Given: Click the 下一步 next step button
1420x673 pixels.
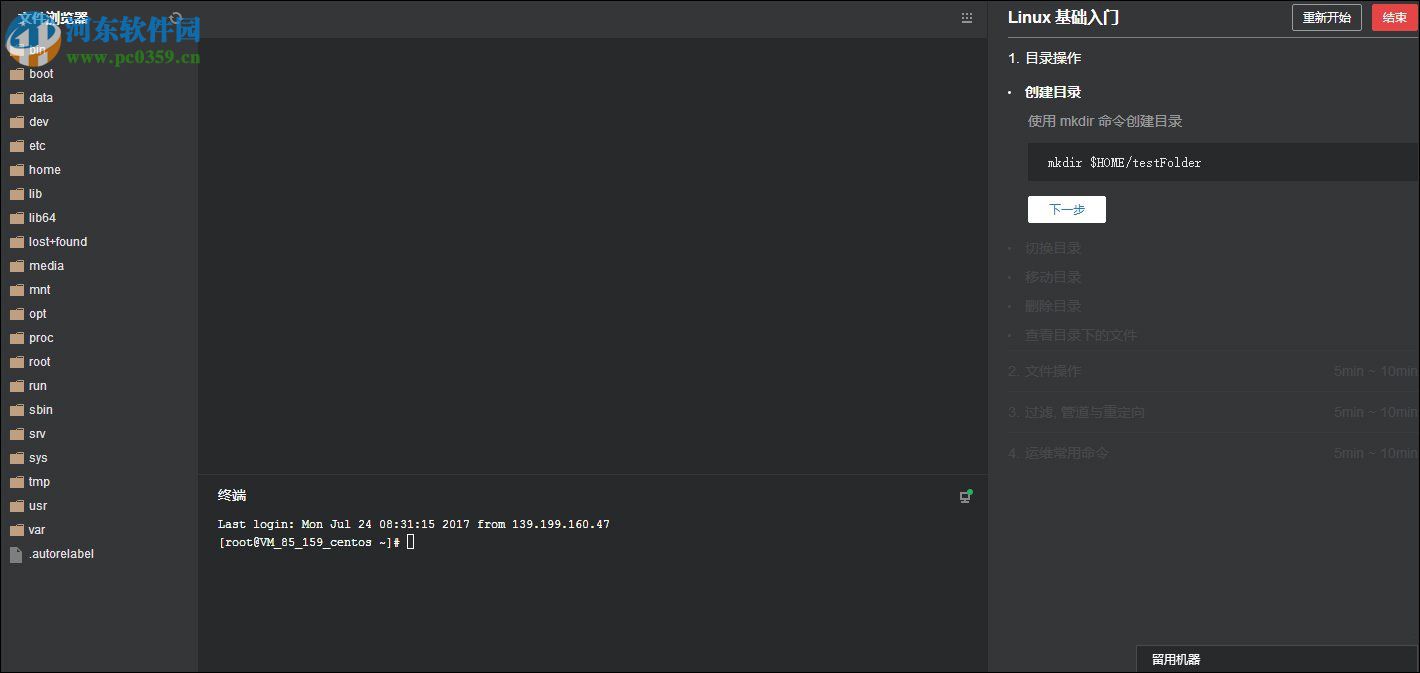Looking at the screenshot, I should click(1067, 210).
